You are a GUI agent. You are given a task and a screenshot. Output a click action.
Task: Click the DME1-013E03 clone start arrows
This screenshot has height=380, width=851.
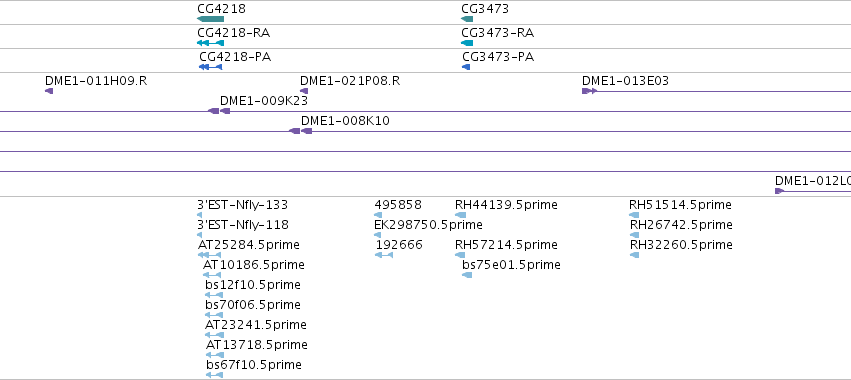pos(589,91)
